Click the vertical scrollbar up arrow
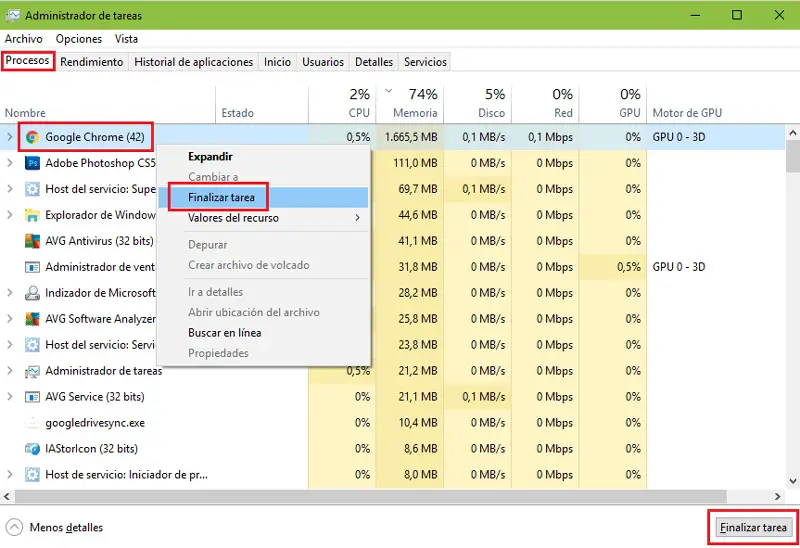This screenshot has height=548, width=800. point(792,133)
